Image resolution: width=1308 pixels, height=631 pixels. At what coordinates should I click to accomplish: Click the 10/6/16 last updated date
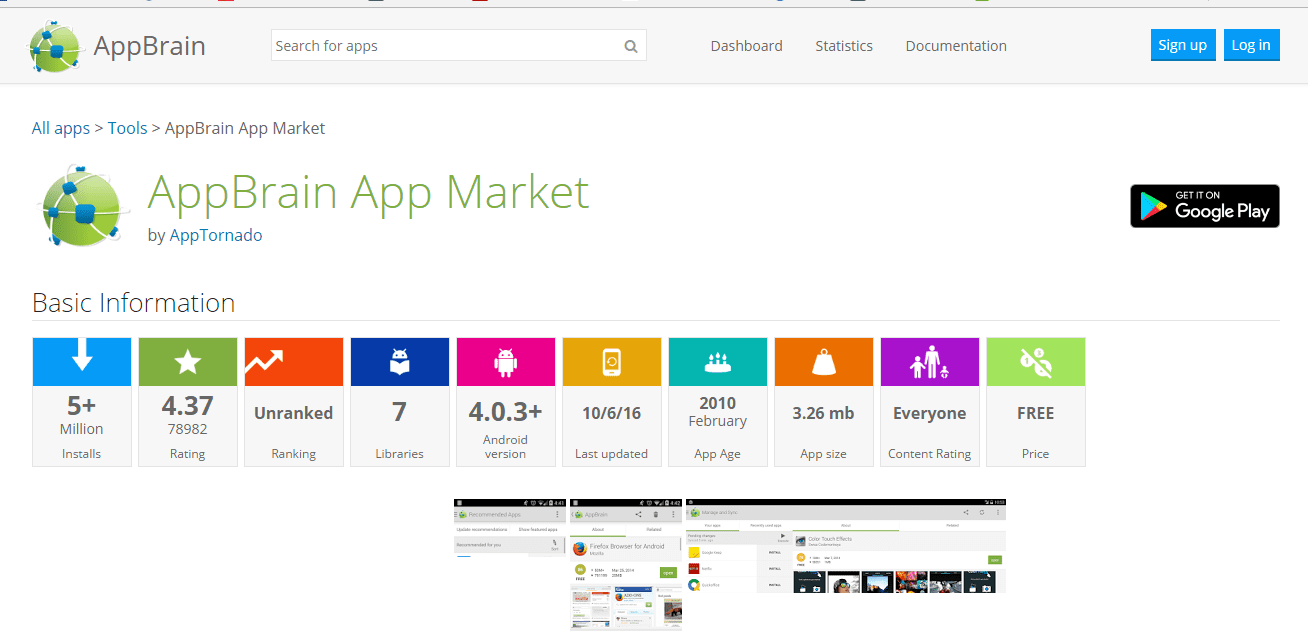(612, 413)
